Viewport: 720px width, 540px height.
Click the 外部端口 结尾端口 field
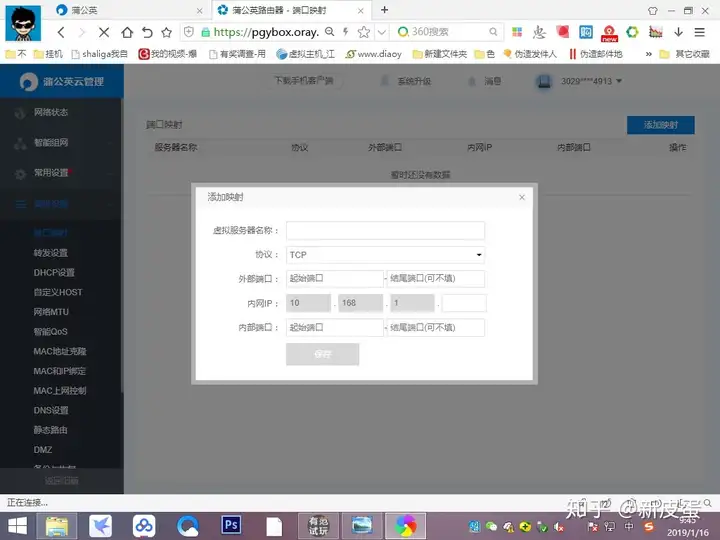pos(436,279)
